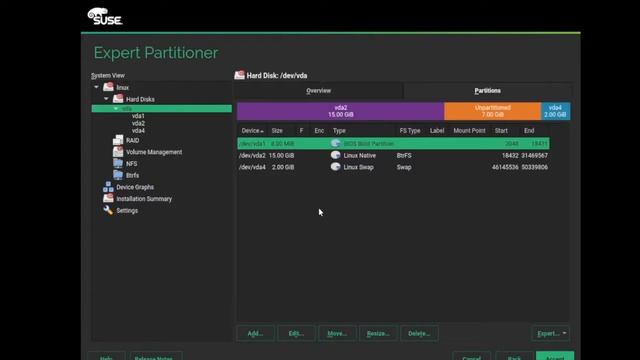This screenshot has width=640, height=360.
Task: Click the Delete... button
Action: tap(419, 333)
